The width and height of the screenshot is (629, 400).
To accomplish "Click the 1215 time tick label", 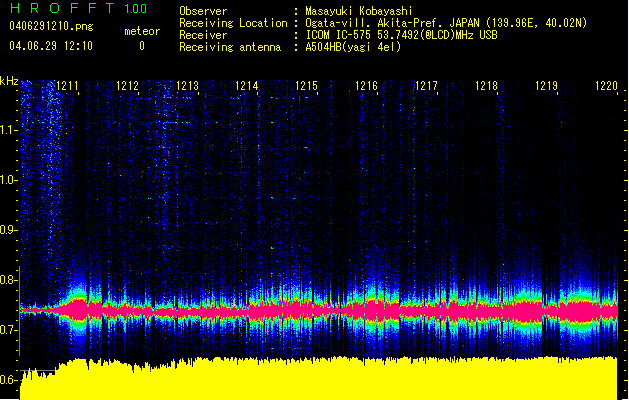I will [307, 87].
